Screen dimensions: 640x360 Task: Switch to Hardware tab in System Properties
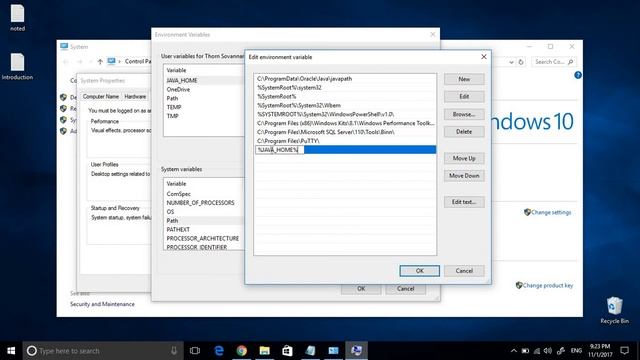(x=135, y=97)
